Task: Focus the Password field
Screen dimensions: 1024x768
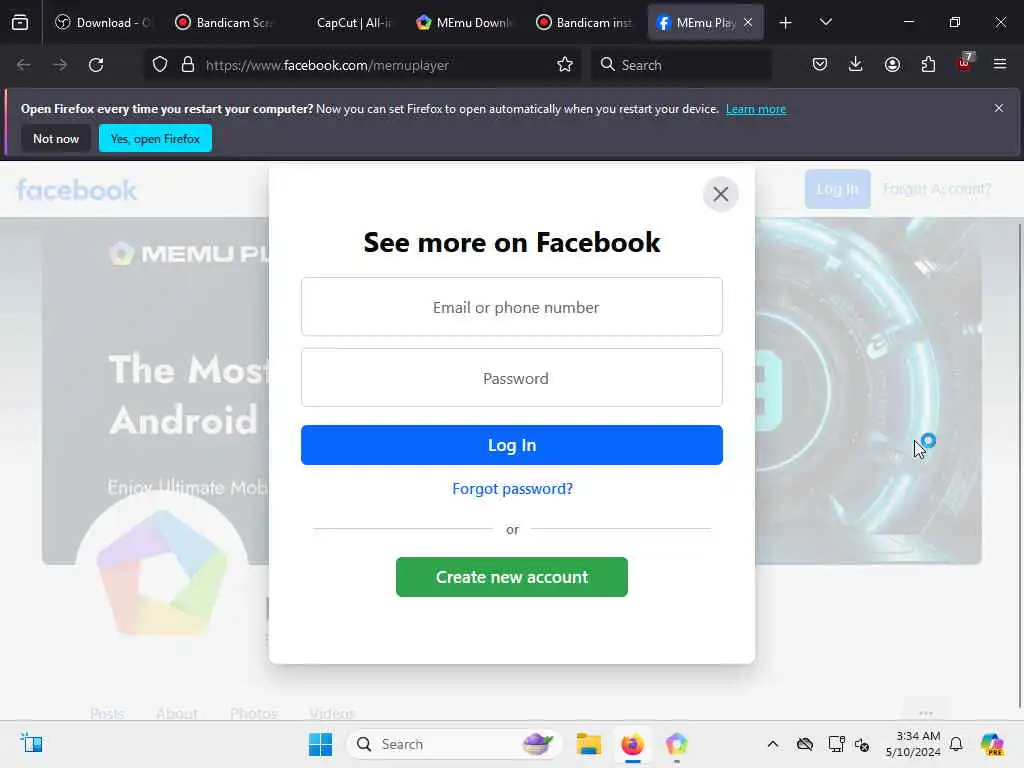Action: pos(511,378)
